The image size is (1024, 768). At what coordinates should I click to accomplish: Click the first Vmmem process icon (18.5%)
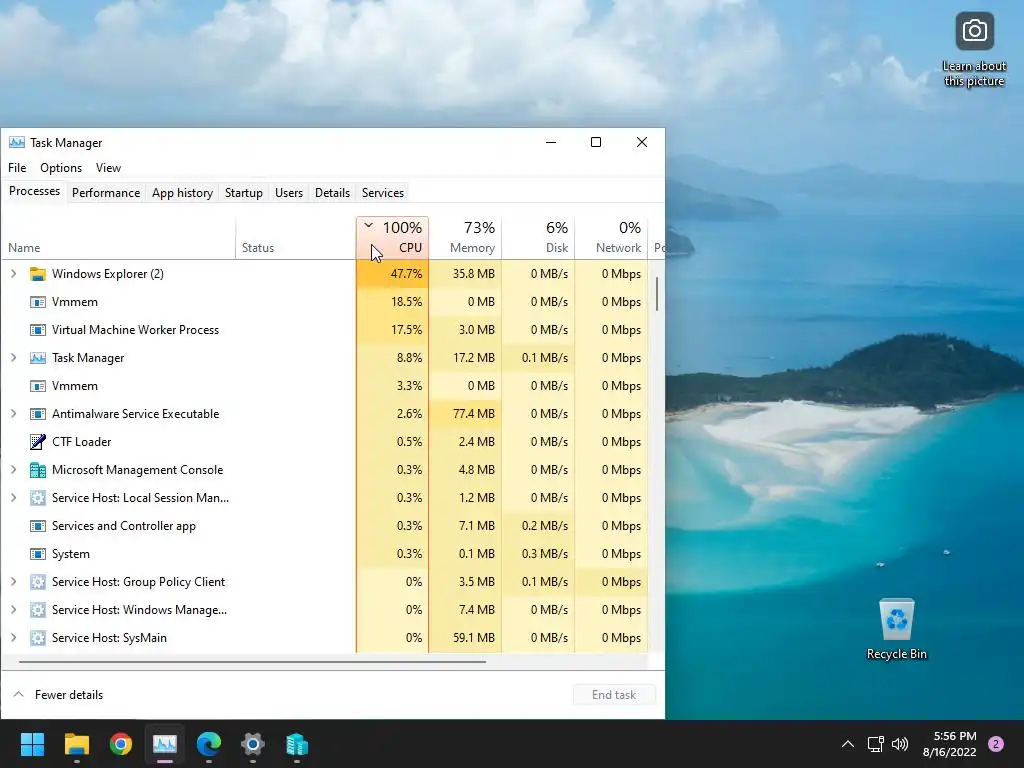point(38,302)
